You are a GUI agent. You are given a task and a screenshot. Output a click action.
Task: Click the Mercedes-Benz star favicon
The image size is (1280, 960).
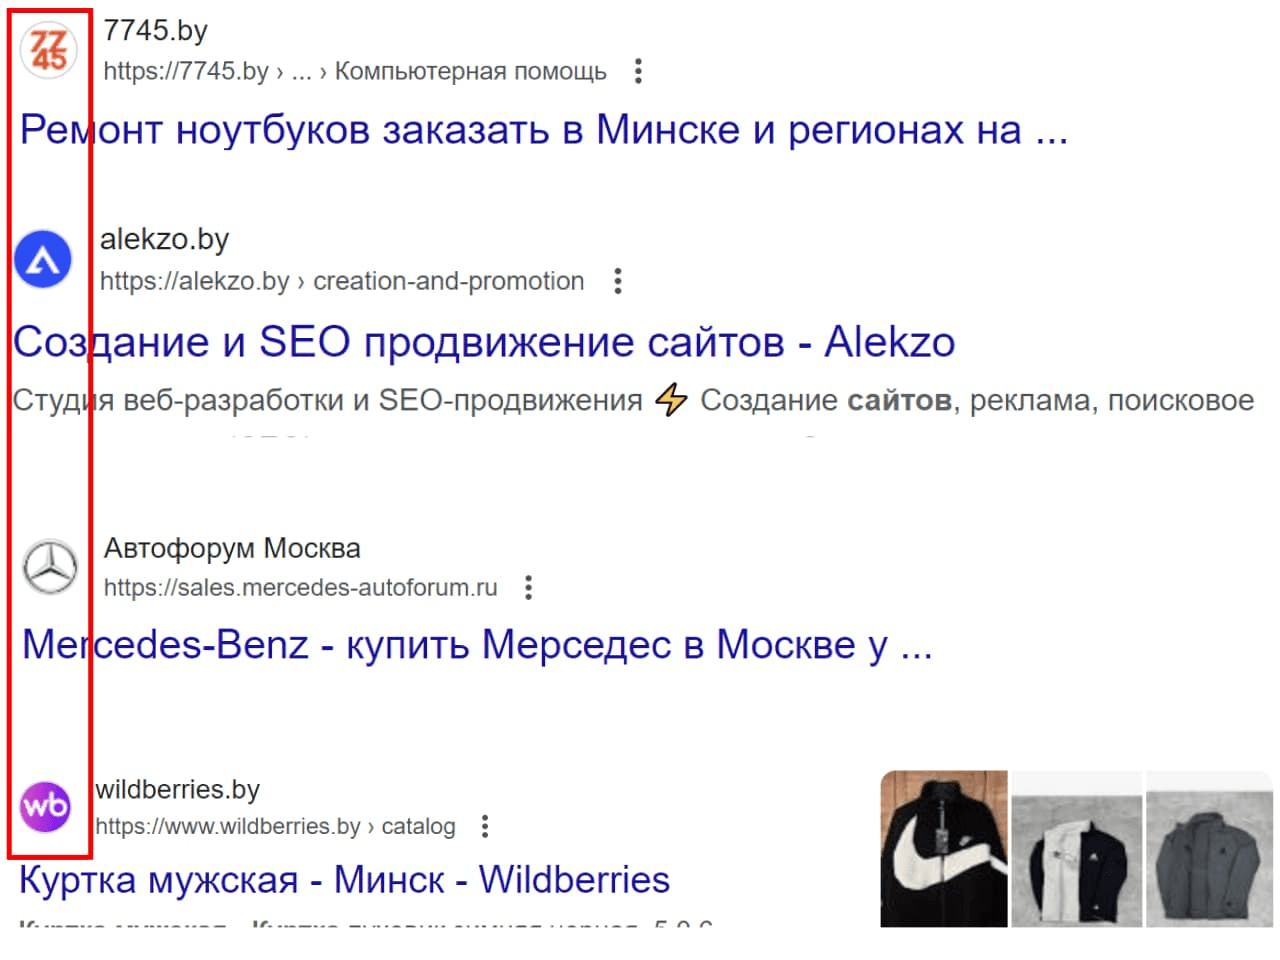50,567
